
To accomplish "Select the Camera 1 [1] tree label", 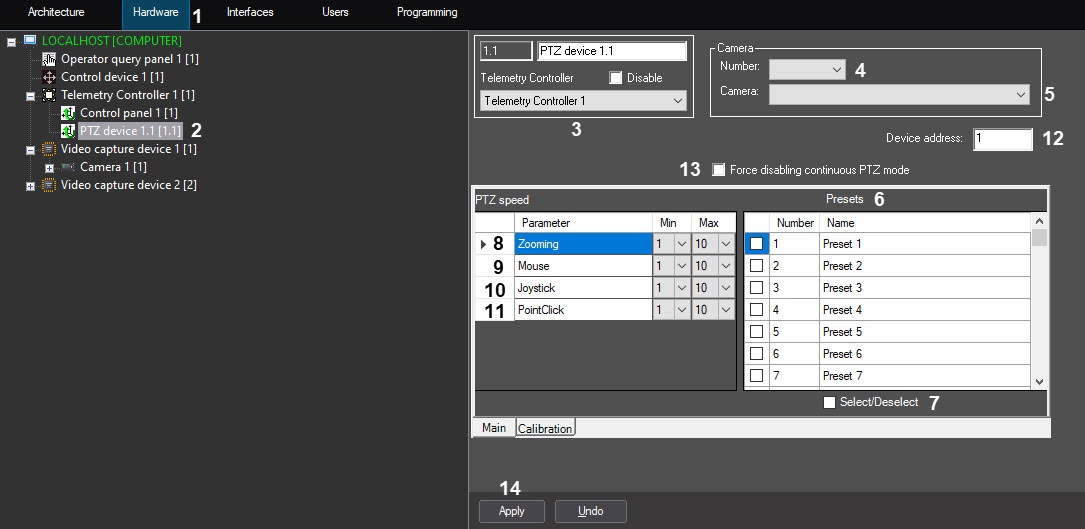I will point(113,167).
